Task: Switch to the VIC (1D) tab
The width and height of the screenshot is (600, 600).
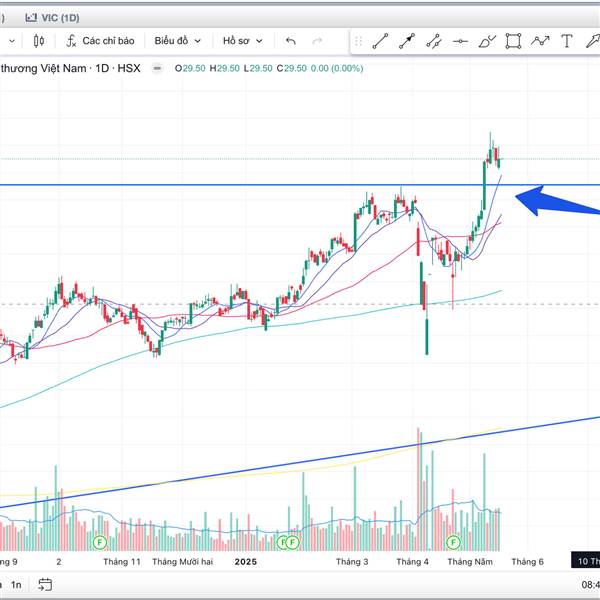Action: pos(52,18)
